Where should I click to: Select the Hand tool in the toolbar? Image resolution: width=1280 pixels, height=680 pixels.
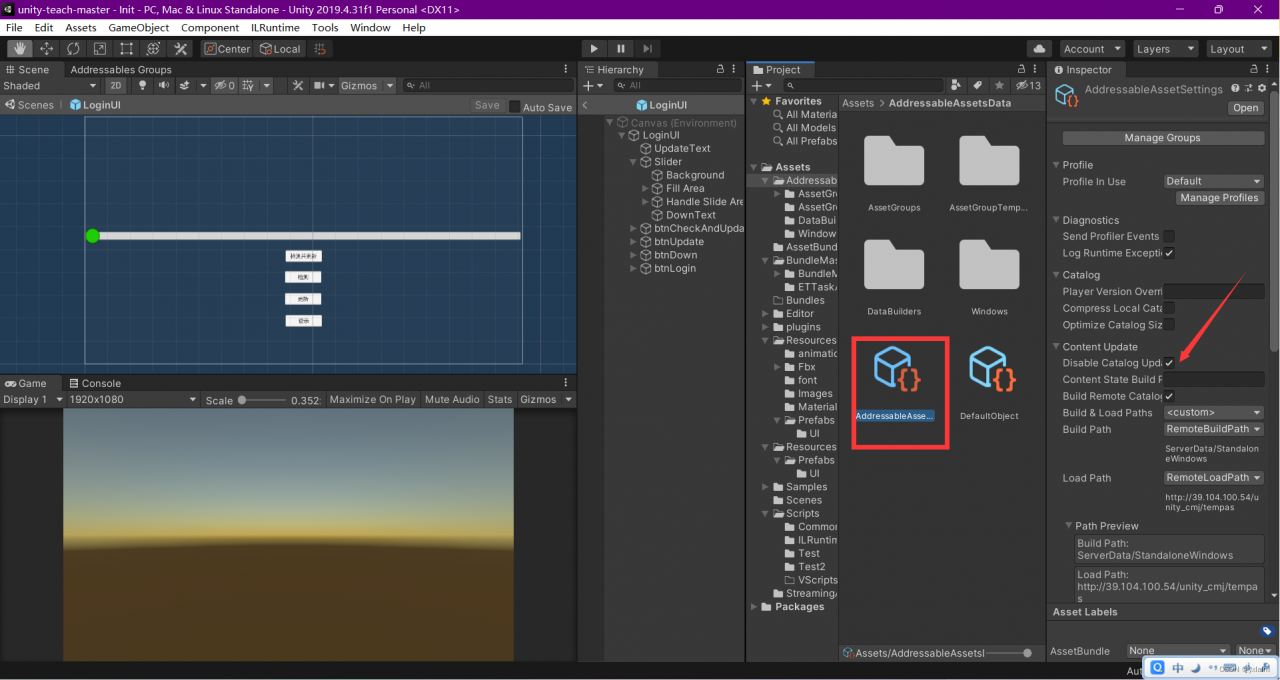tap(20, 49)
